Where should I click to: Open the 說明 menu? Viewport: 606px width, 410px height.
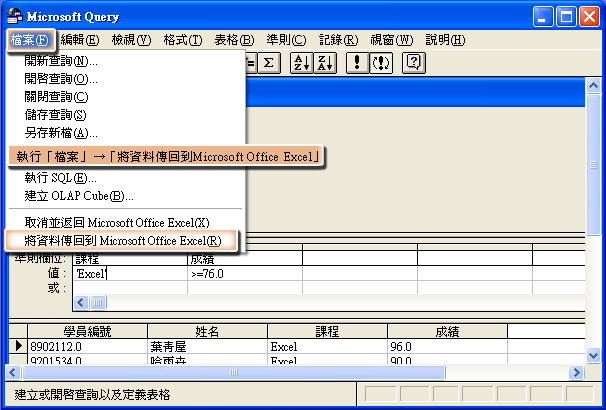pos(444,40)
